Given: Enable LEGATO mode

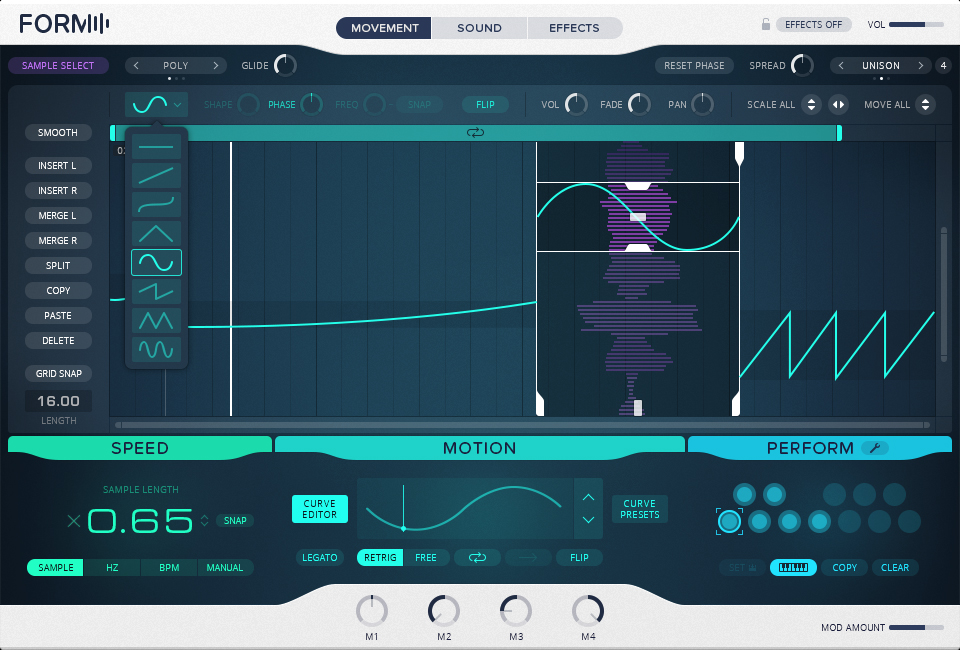Looking at the screenshot, I should tap(320, 558).
